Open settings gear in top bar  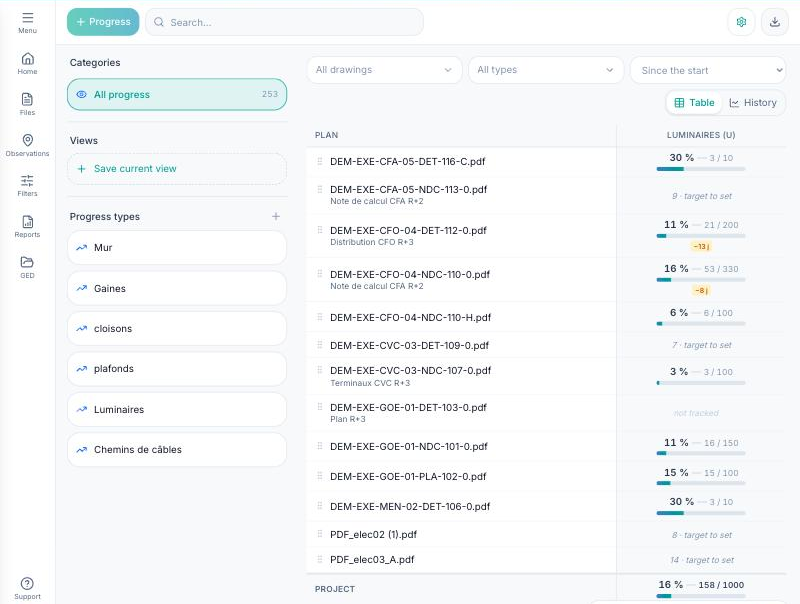(x=741, y=22)
